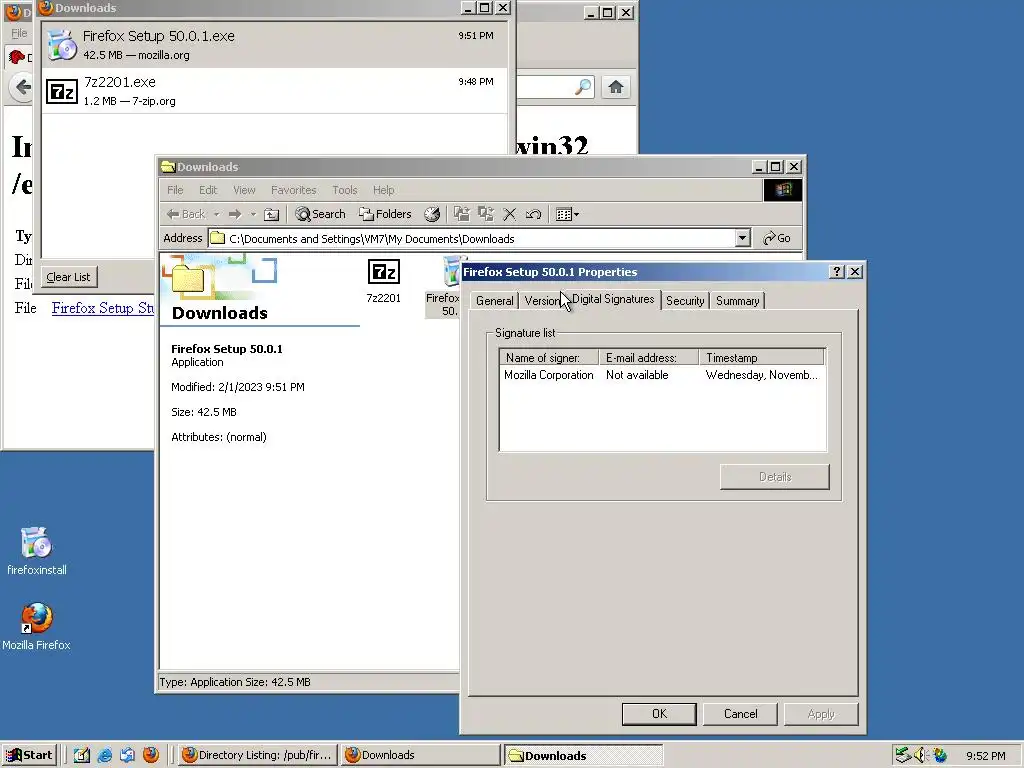Viewport: 1024px width, 768px height.
Task: Open the View menu in Explorer
Action: (x=244, y=190)
